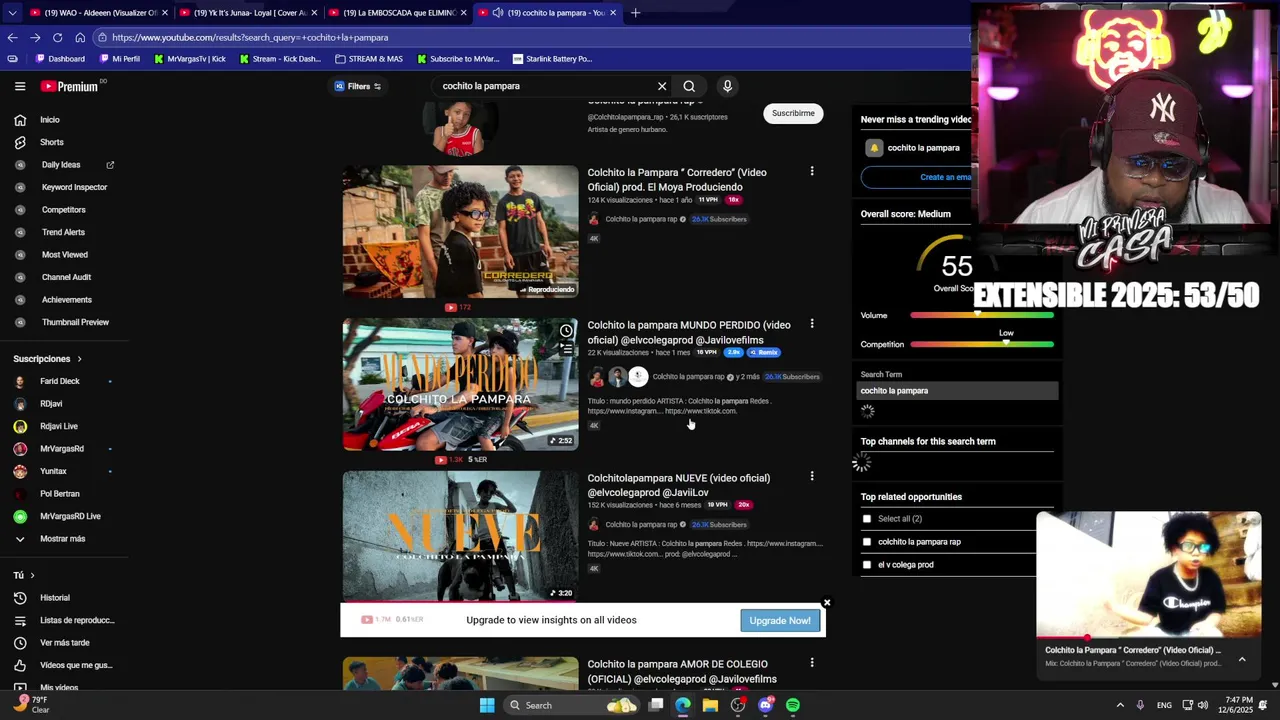Show hidden system tray icons
This screenshot has width=1280, height=720.
click(x=1120, y=705)
